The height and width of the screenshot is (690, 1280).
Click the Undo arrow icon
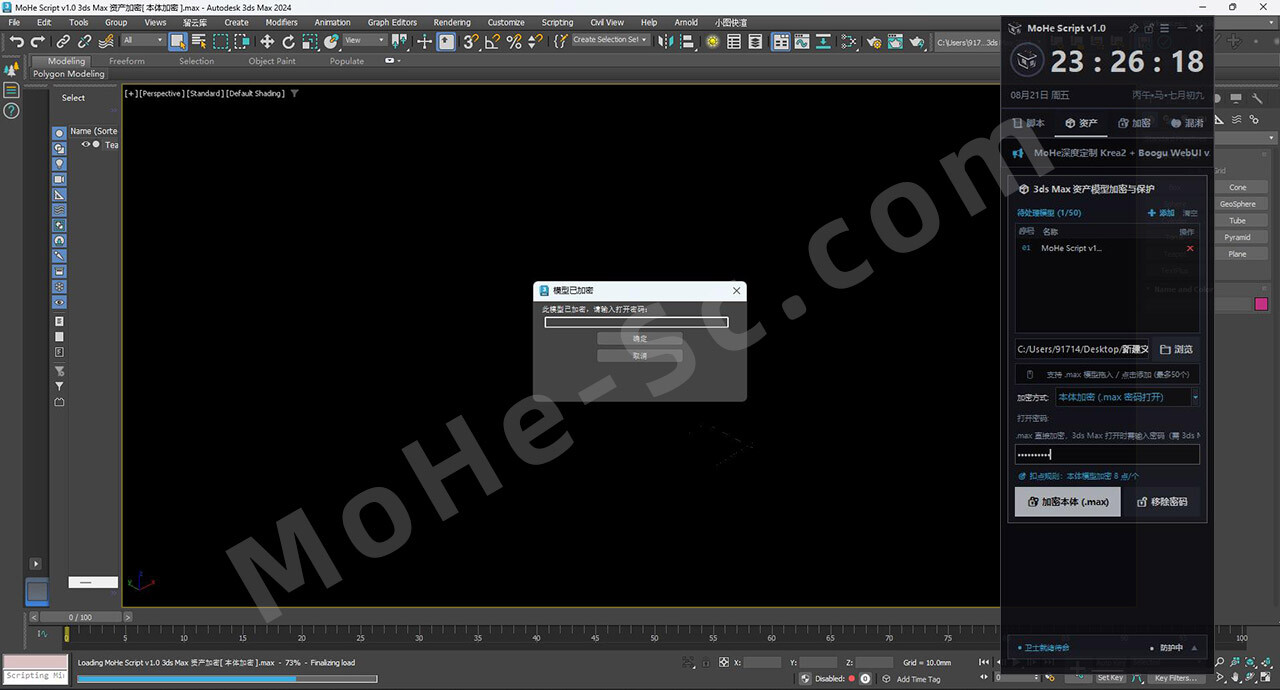[16, 41]
